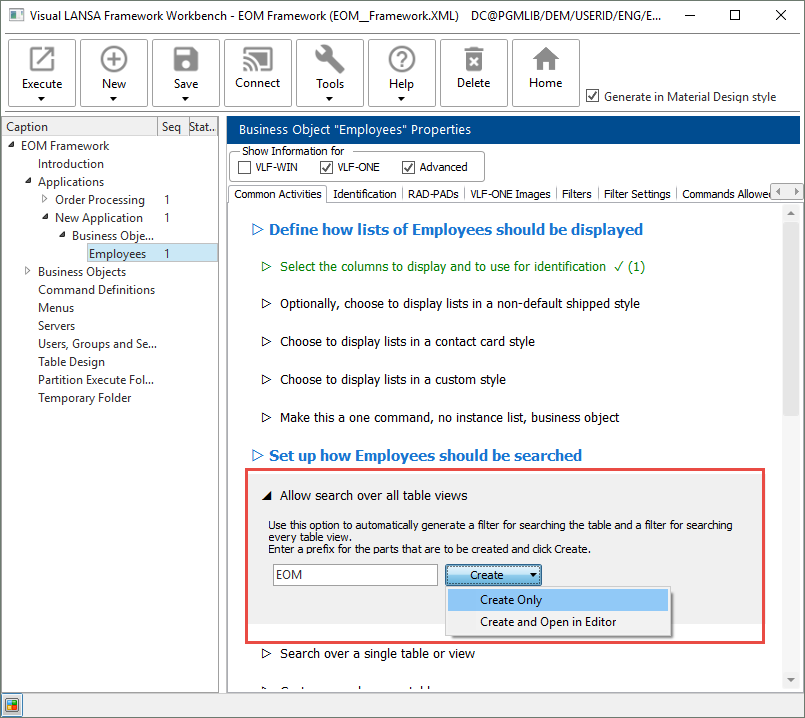Image resolution: width=805 pixels, height=718 pixels.
Task: Select Table Design in the tree
Action: click(x=71, y=361)
